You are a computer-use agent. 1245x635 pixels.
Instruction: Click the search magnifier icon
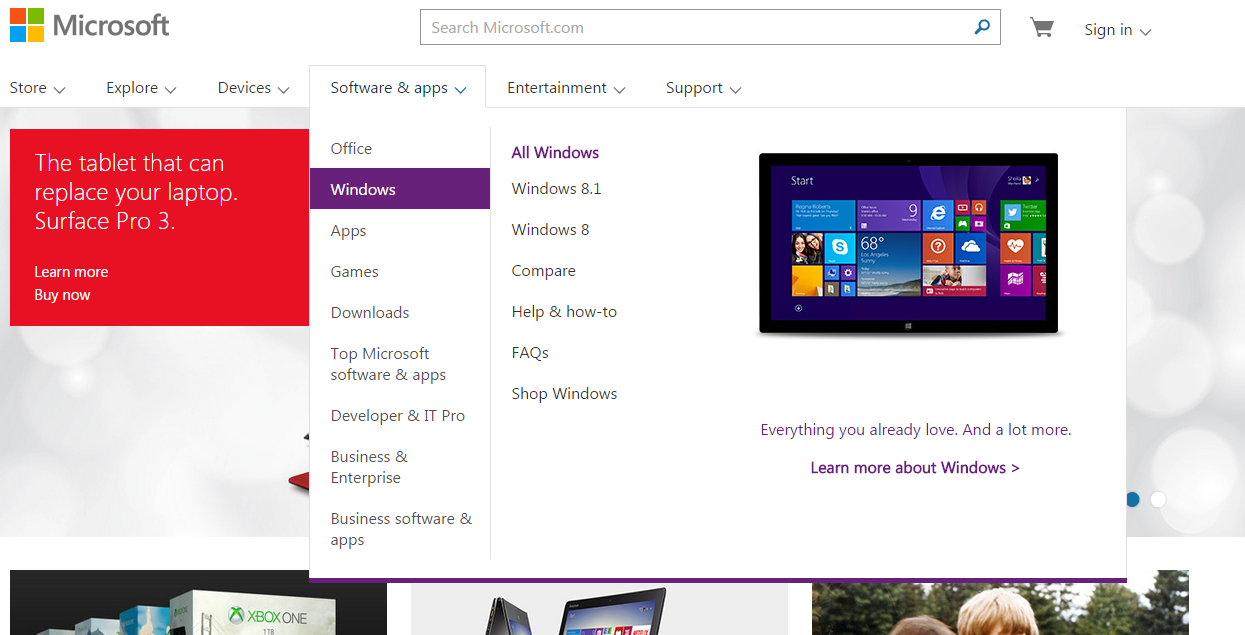[982, 27]
